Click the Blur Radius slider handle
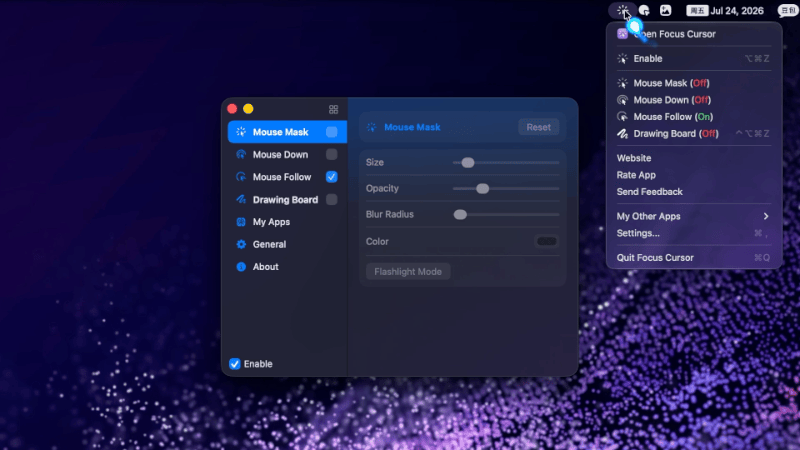800x450 pixels. [460, 215]
